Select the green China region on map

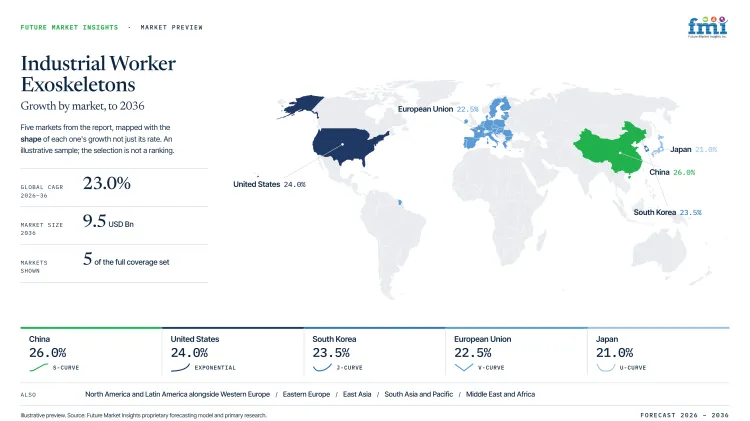point(612,148)
